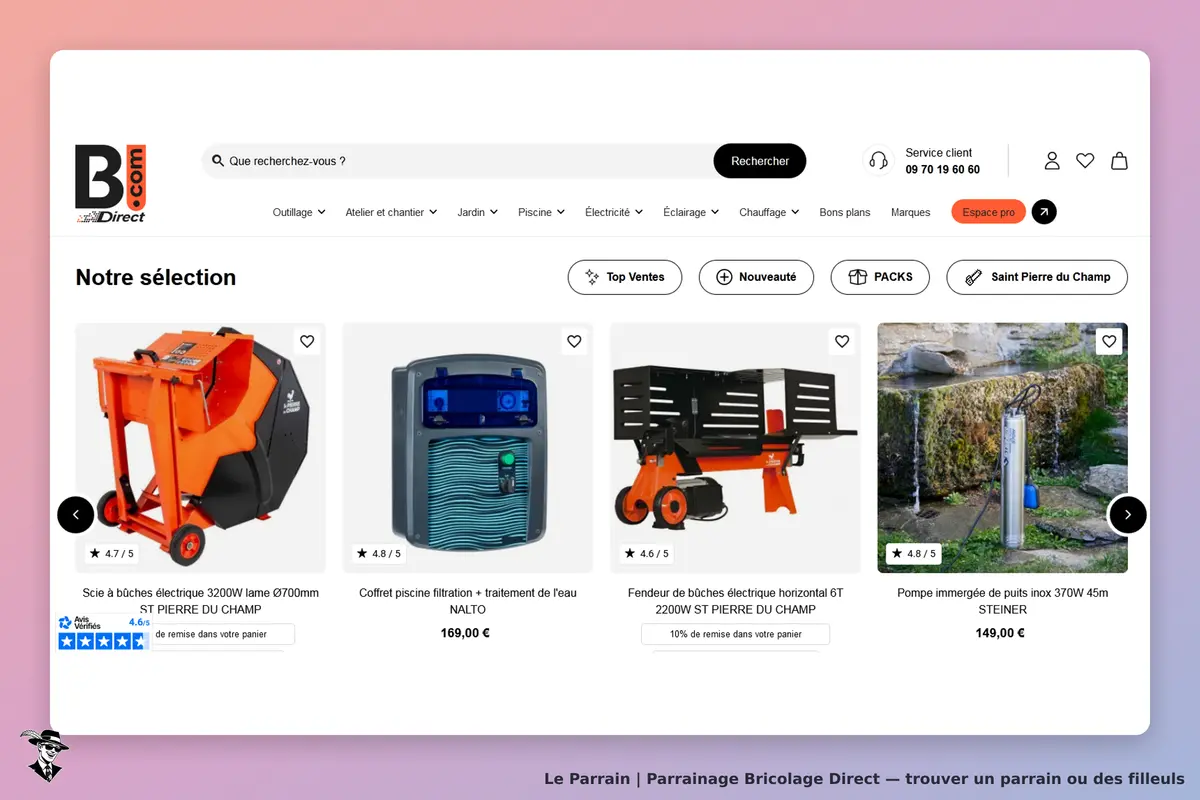1200x800 pixels.
Task: Click the 4.7 / 5 rating badge
Action: [x=111, y=553]
